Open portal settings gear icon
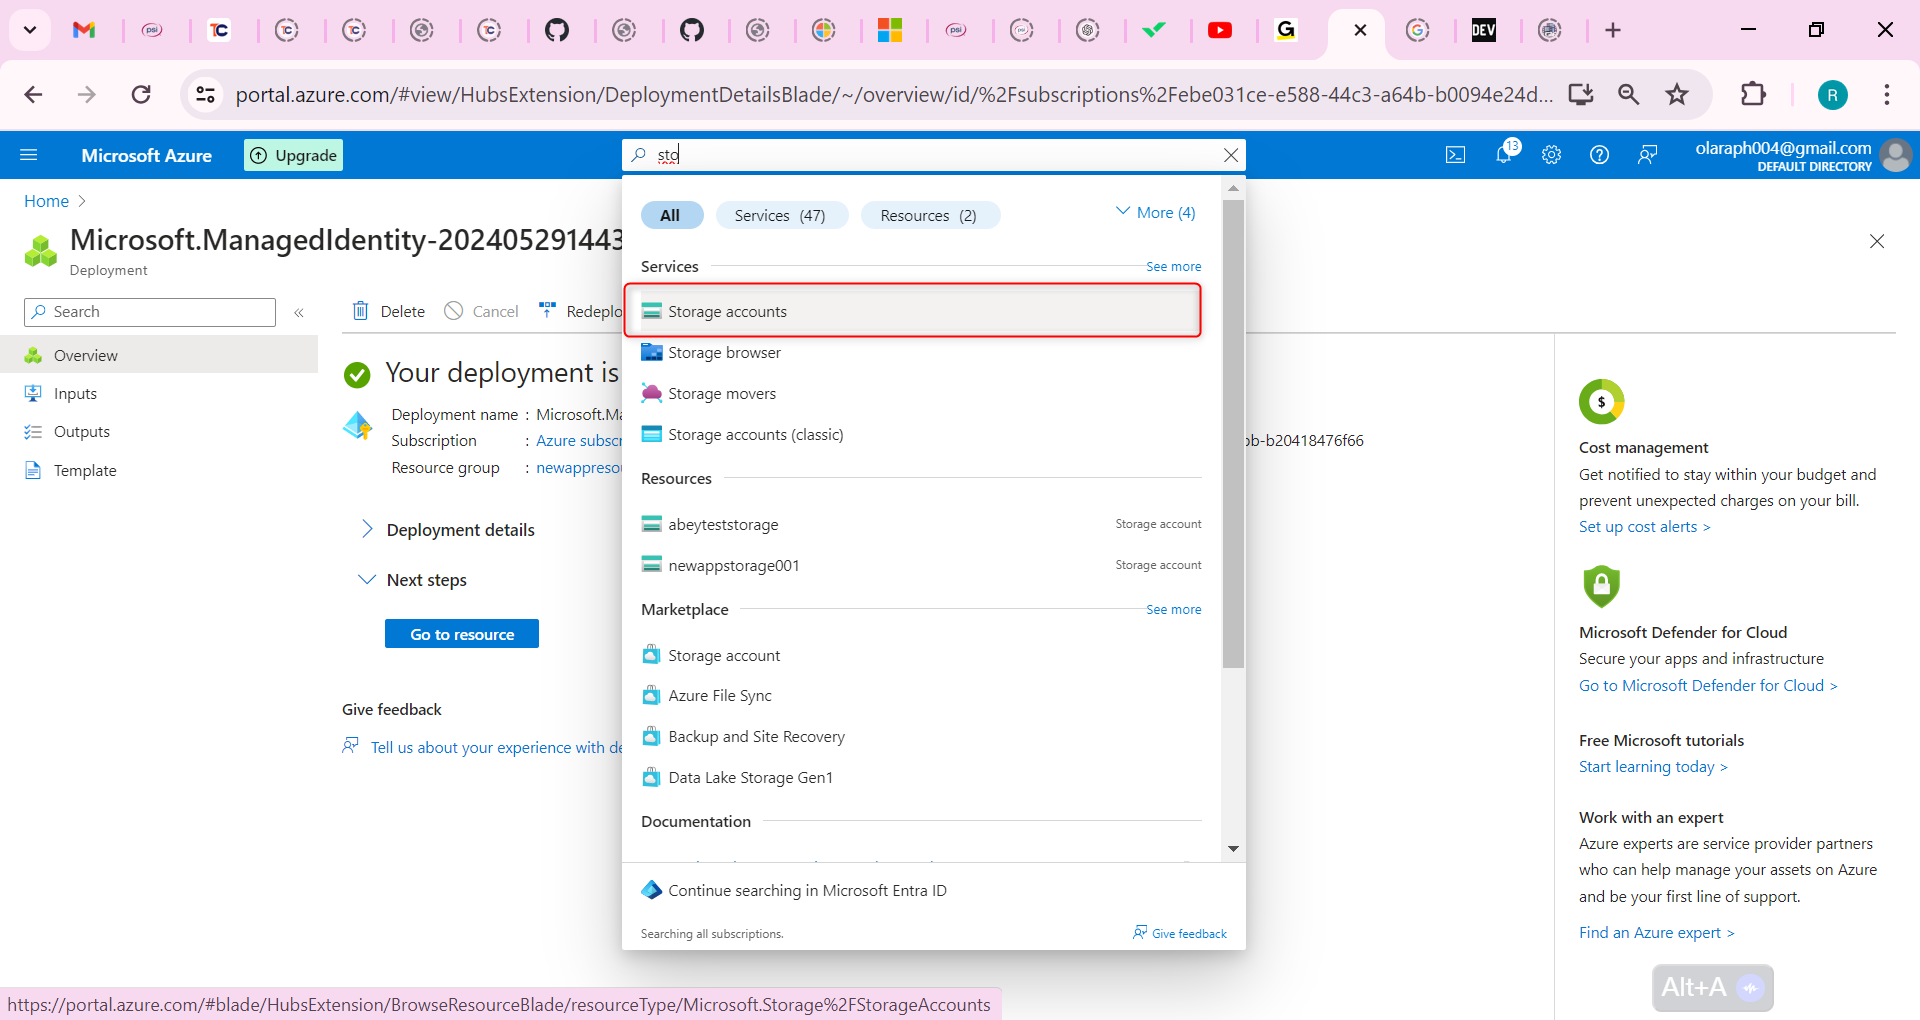The width and height of the screenshot is (1920, 1020). 1551,155
